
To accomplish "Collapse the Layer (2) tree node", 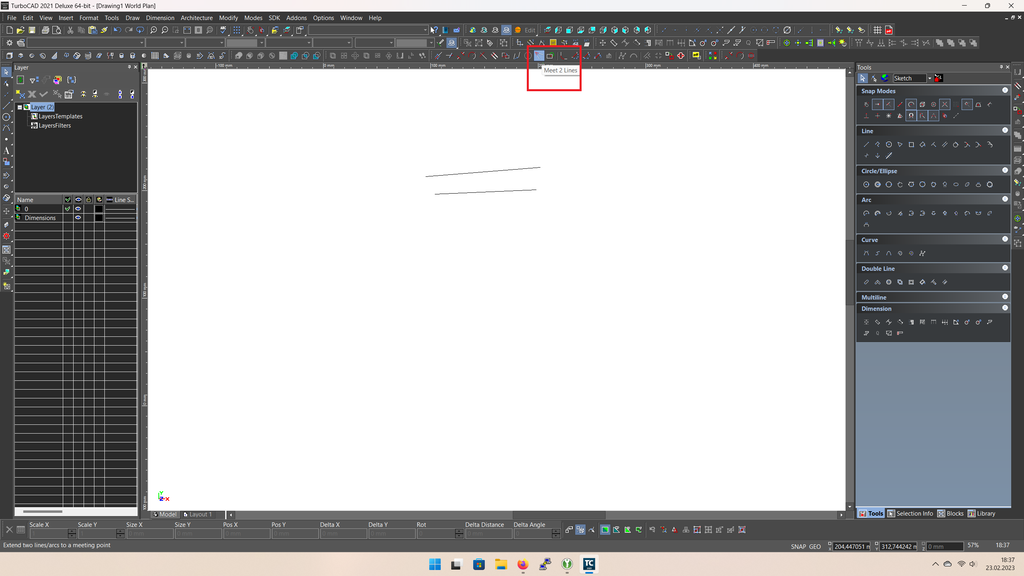I will tap(19, 107).
